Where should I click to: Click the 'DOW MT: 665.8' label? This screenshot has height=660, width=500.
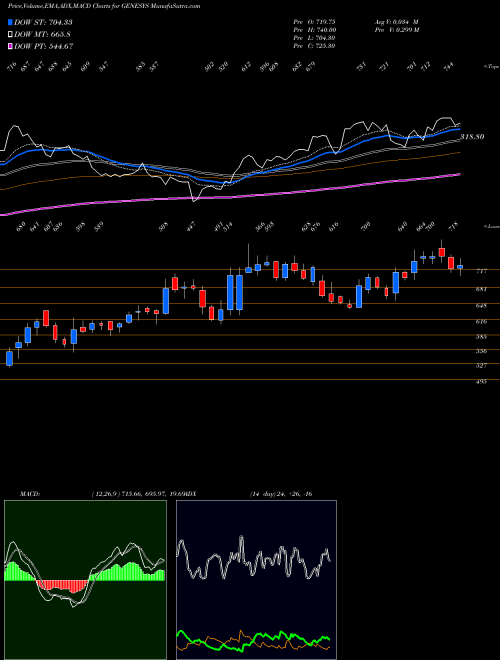[x=42, y=35]
